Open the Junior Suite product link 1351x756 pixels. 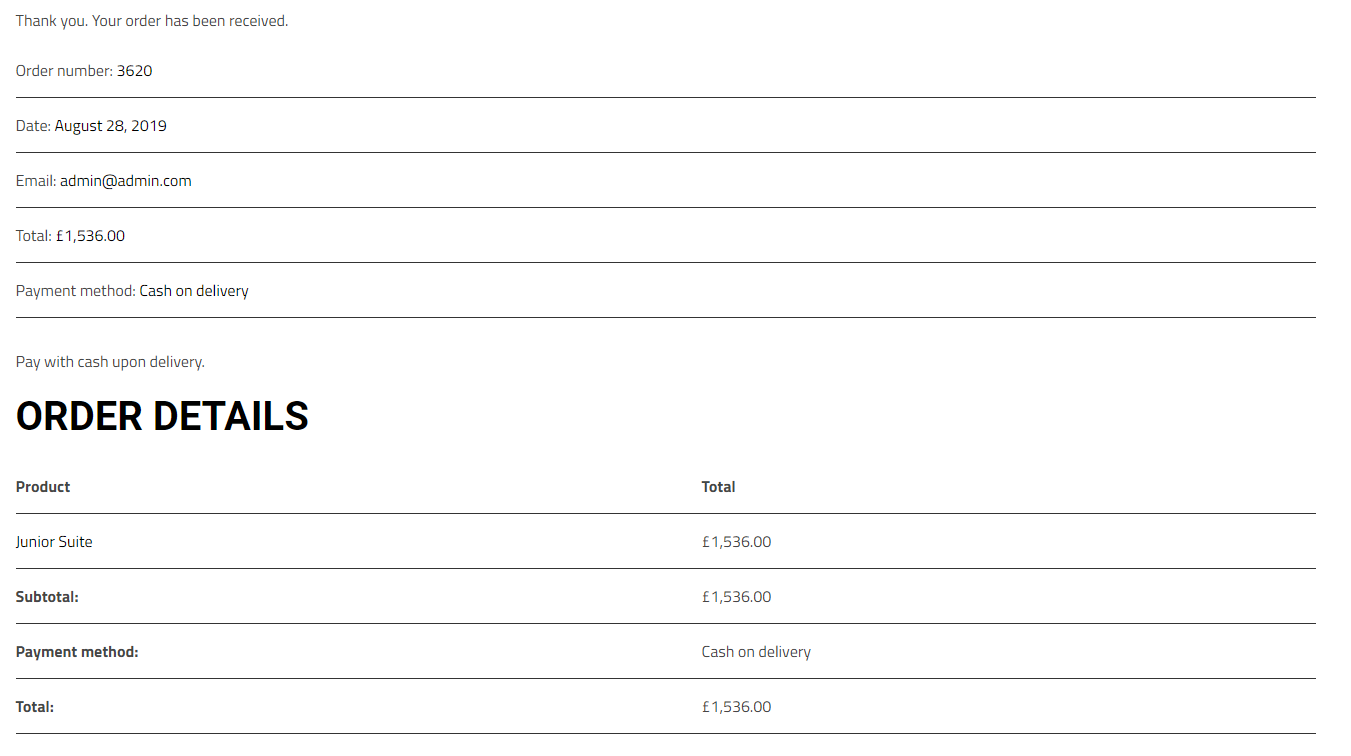[x=54, y=542]
